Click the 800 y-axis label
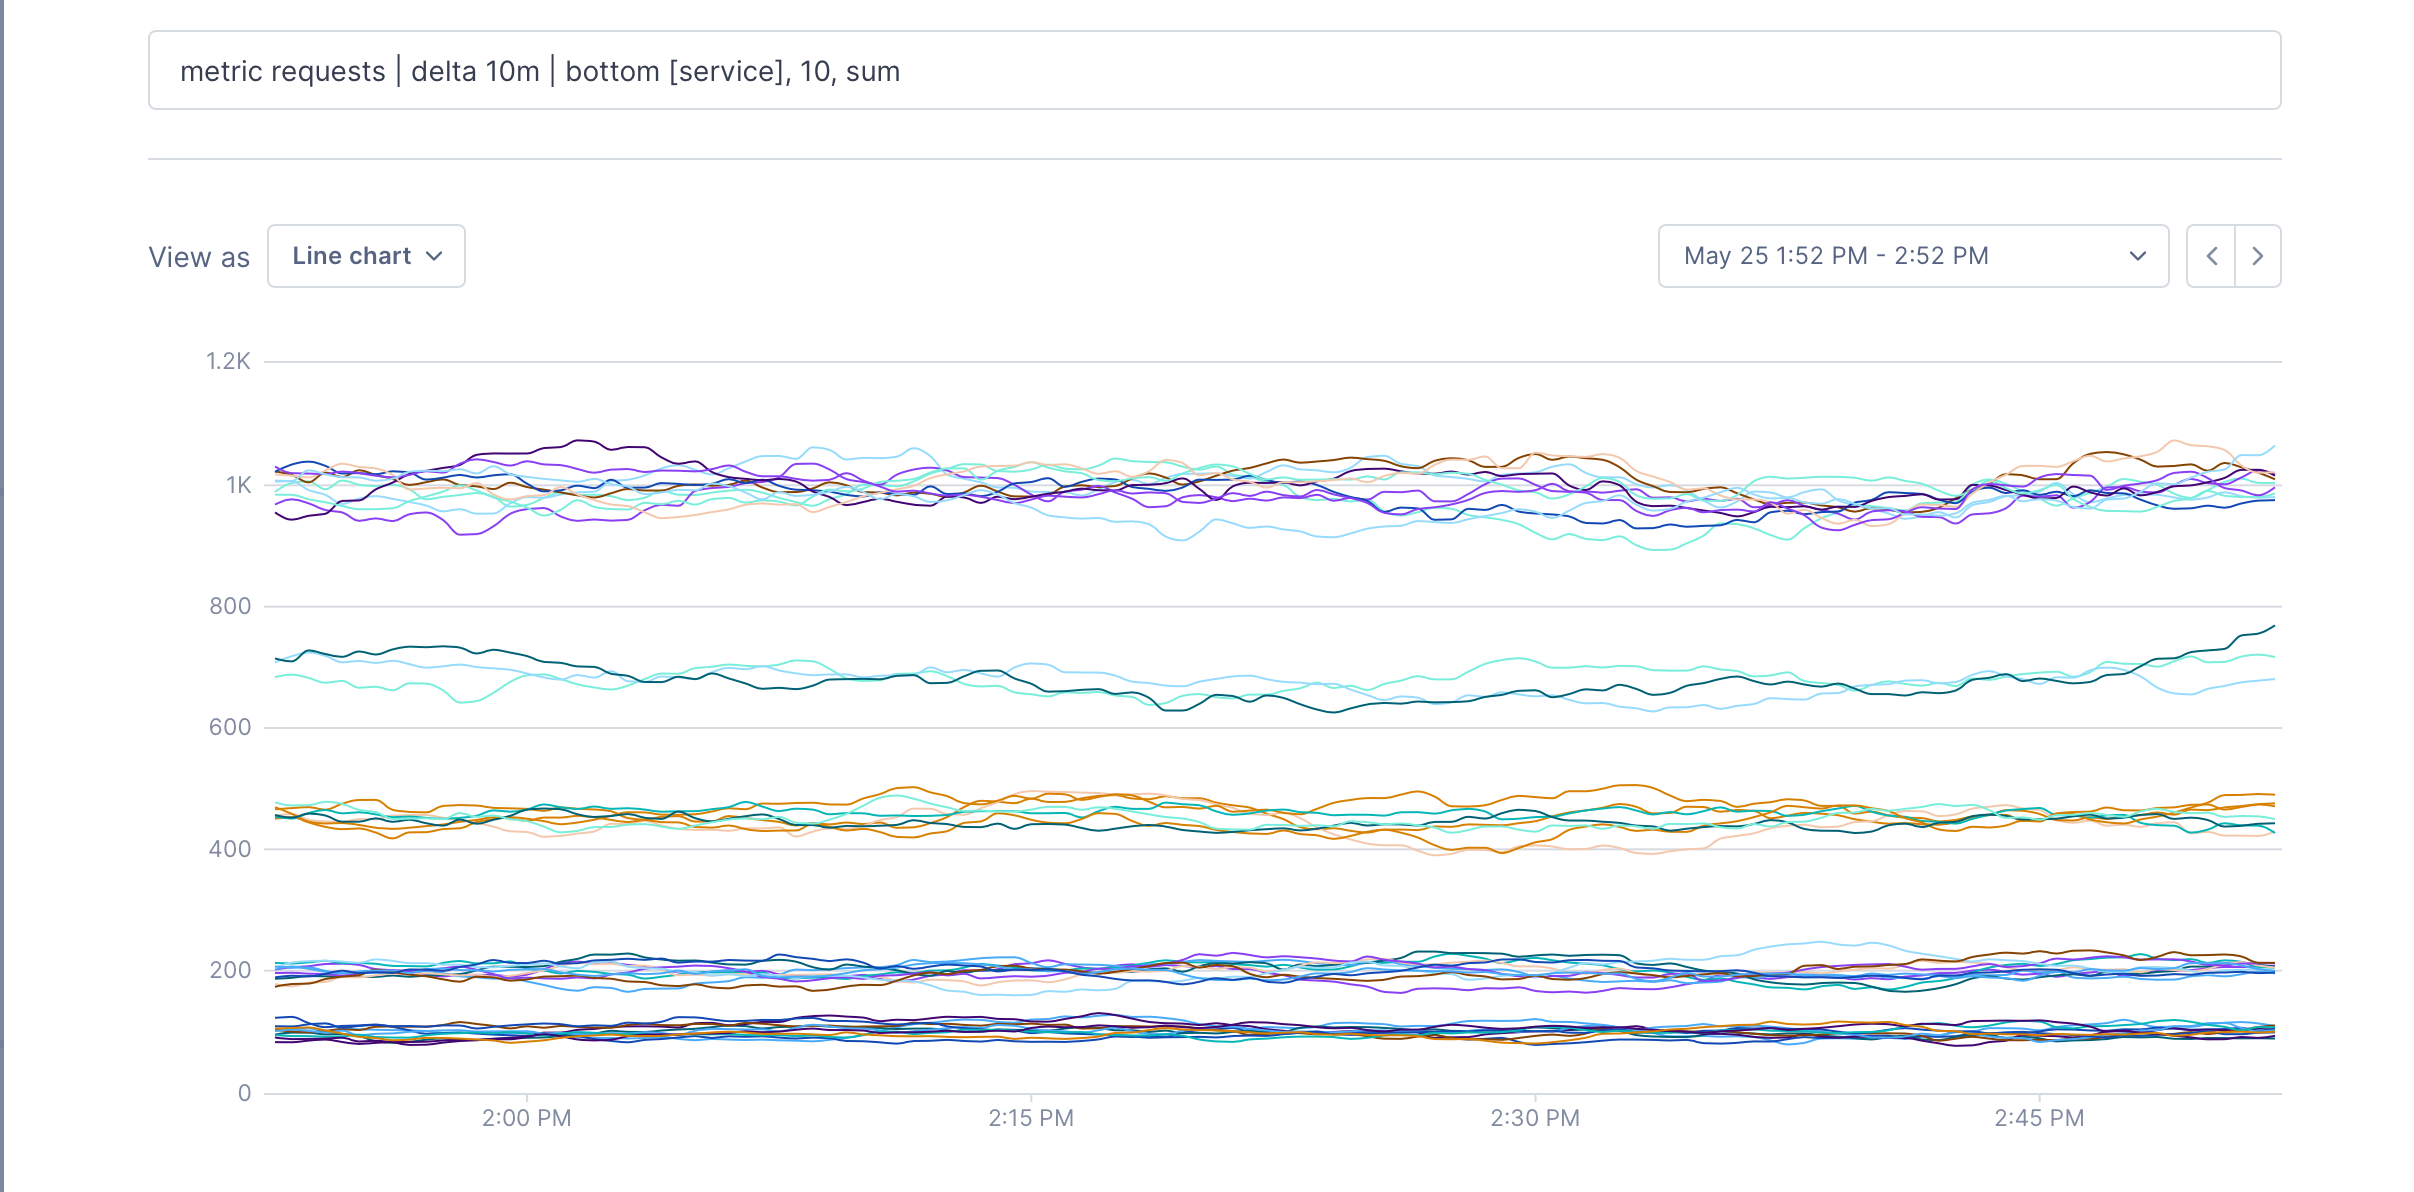The image size is (2414, 1192). point(230,606)
